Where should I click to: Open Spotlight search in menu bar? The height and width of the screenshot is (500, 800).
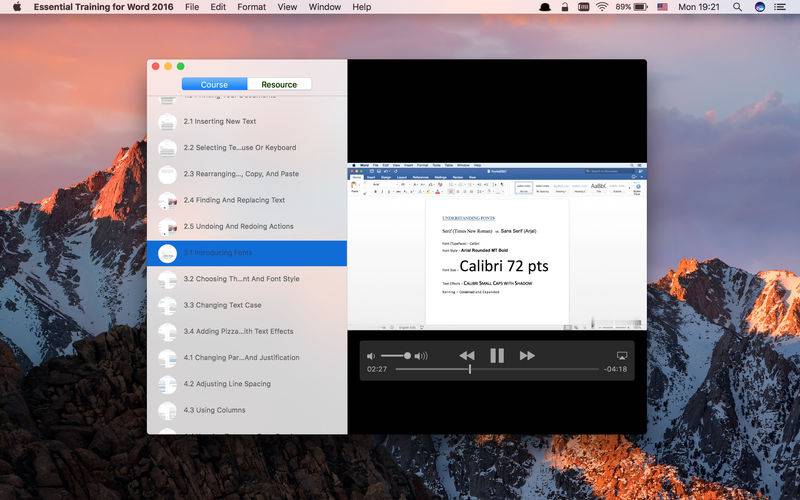737,7
